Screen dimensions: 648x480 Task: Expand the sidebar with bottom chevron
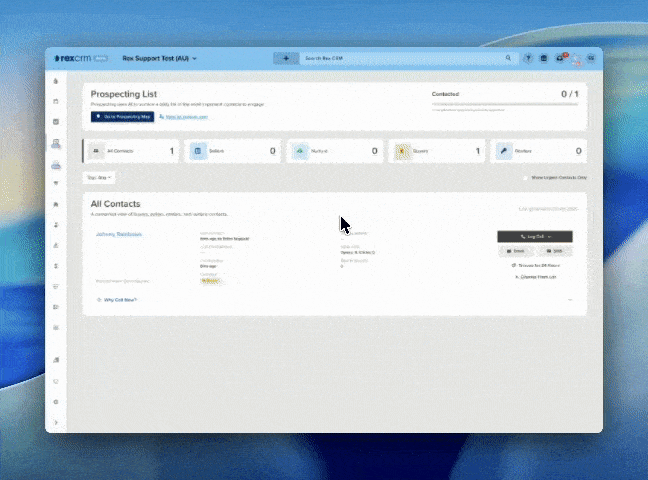[x=56, y=423]
